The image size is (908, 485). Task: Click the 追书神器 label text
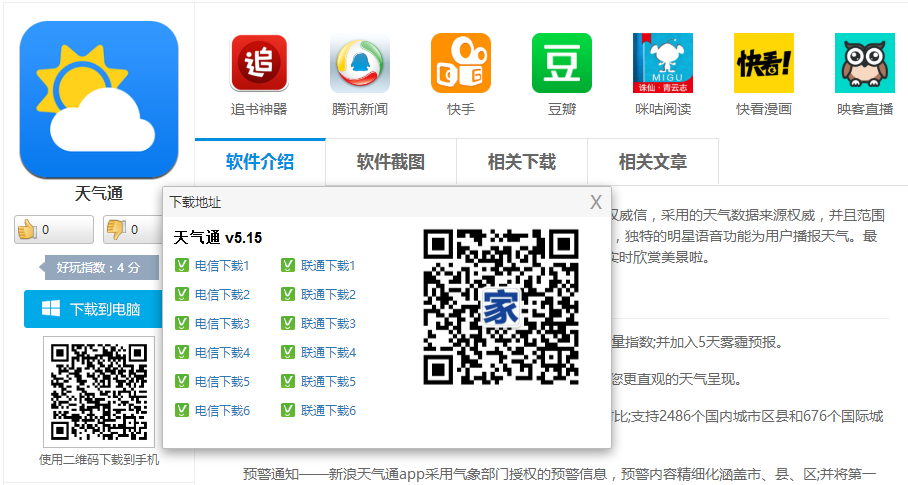click(x=259, y=109)
